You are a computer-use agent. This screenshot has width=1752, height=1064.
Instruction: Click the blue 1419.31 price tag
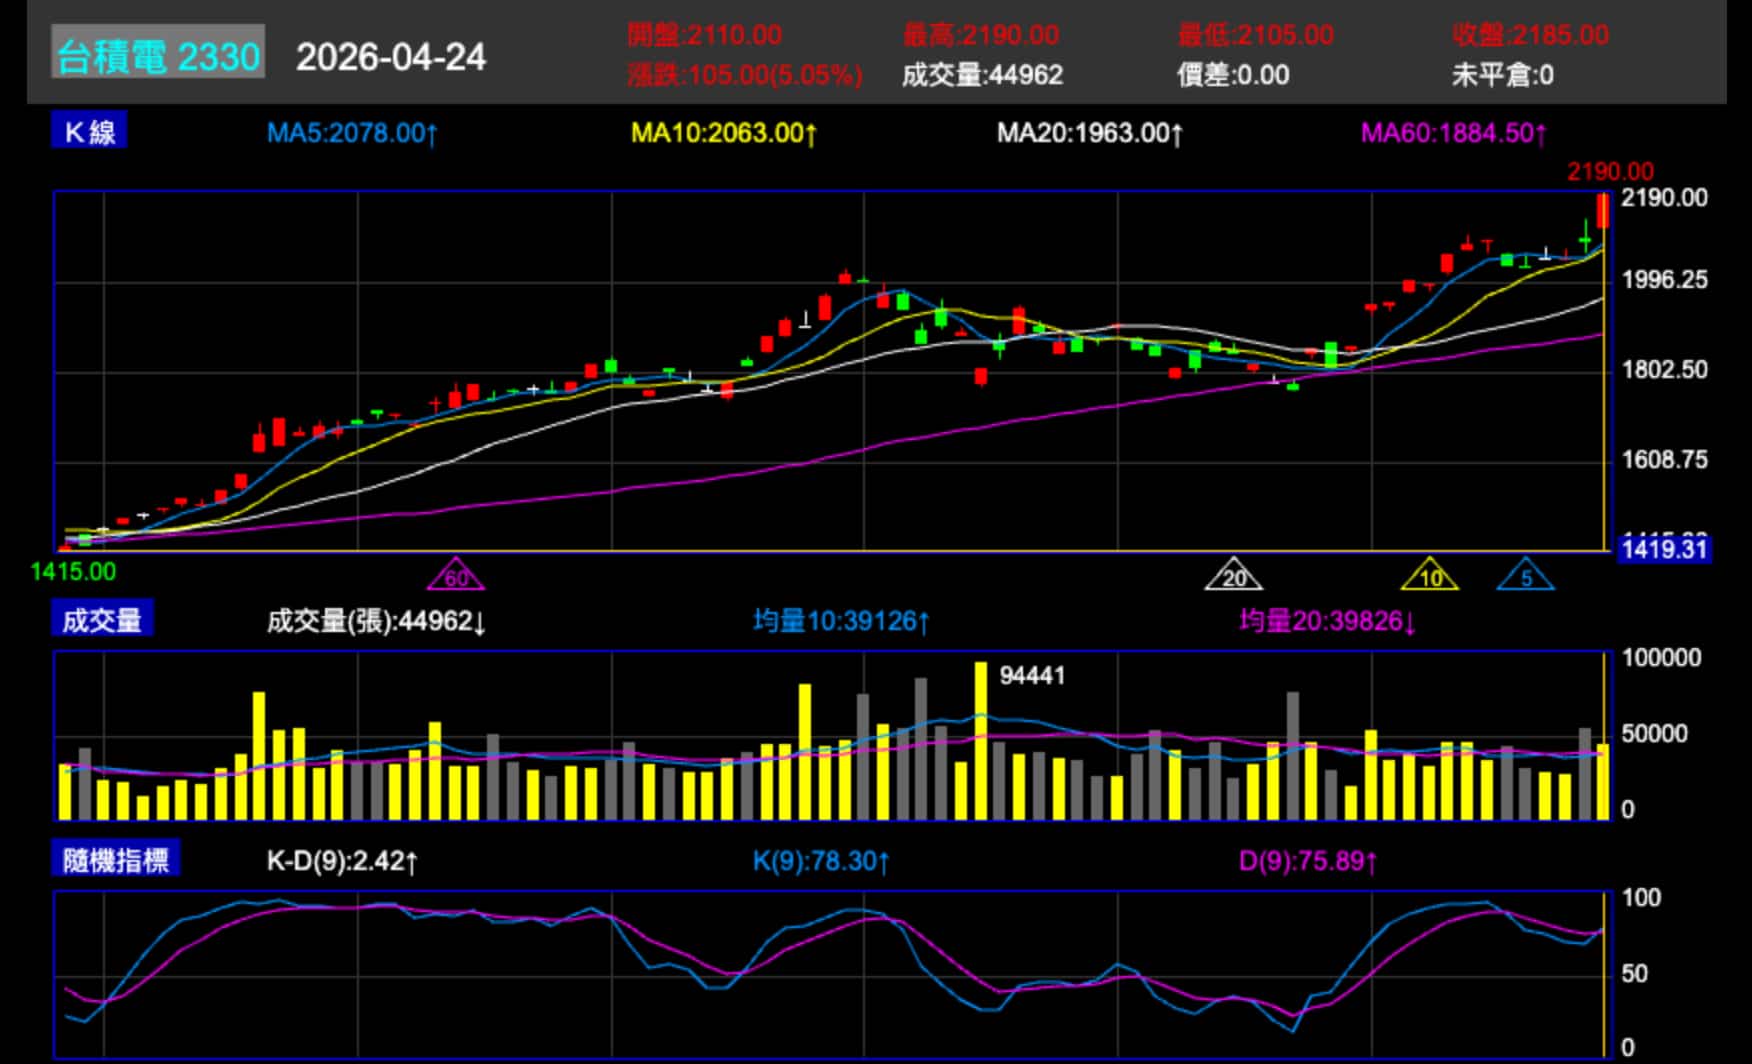1664,549
